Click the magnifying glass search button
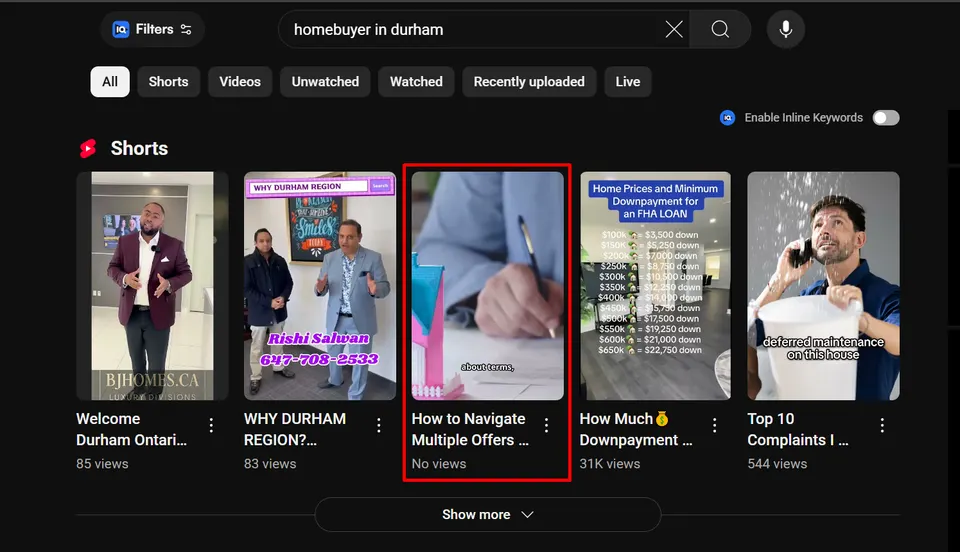The height and width of the screenshot is (552, 960). click(720, 29)
